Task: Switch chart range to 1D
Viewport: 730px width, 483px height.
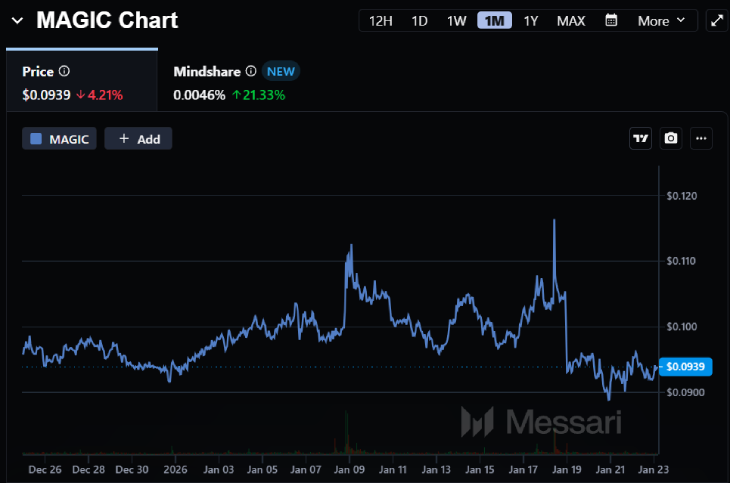Action: tap(420, 20)
